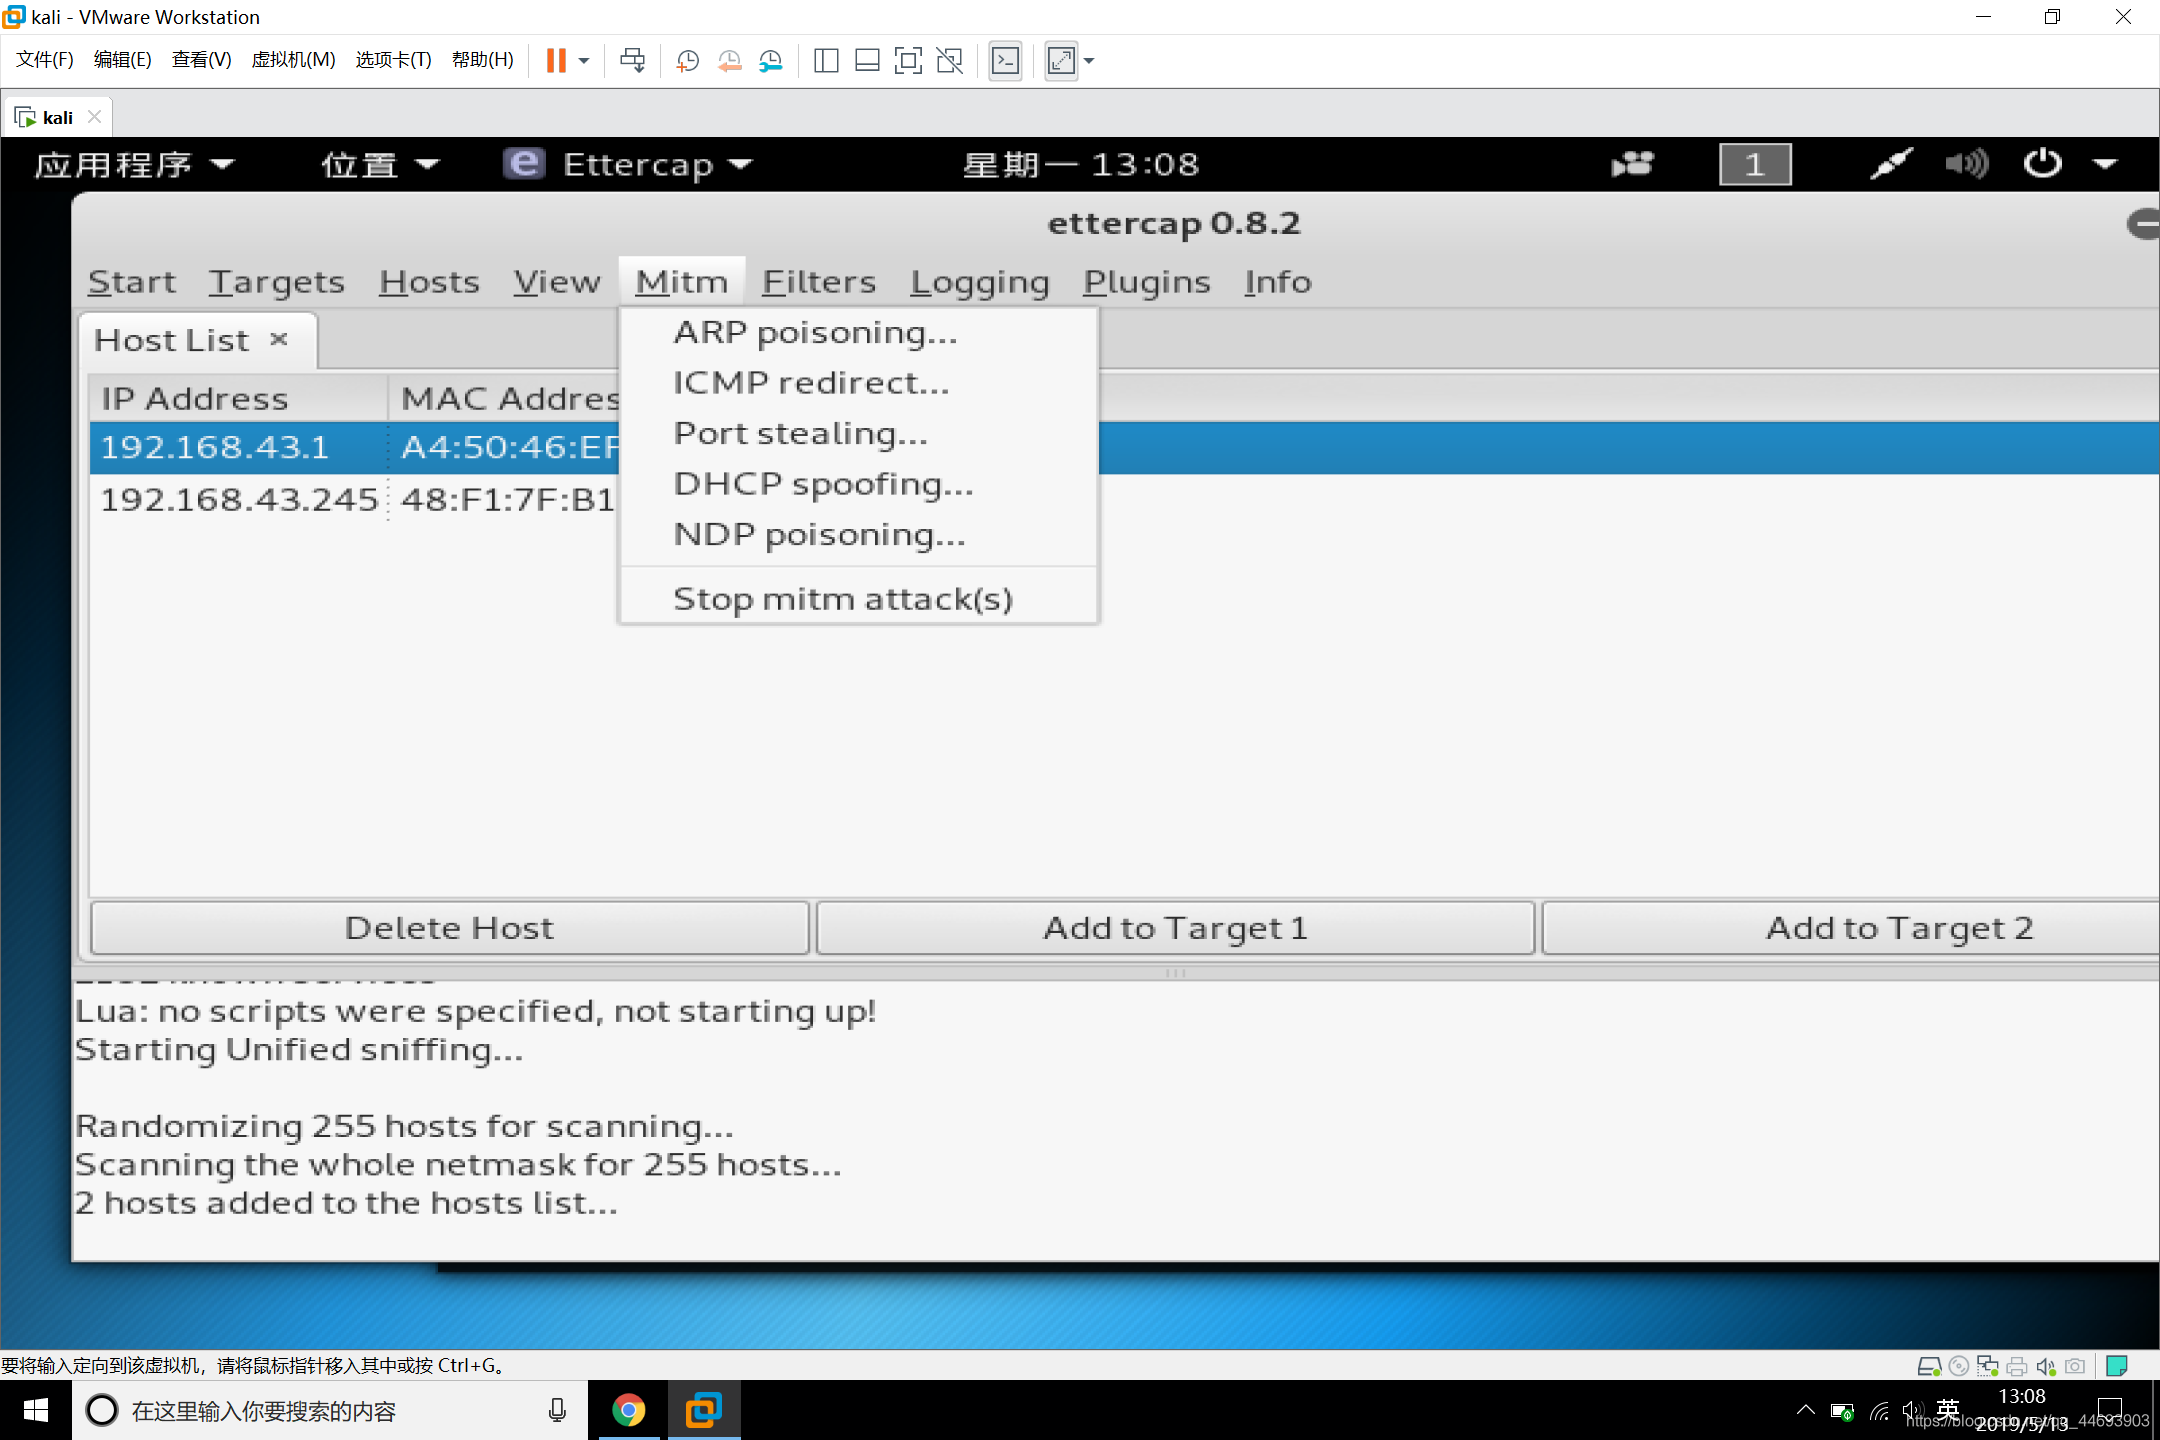Click Delete Host button
Screen dimensions: 2160x1440
449,928
